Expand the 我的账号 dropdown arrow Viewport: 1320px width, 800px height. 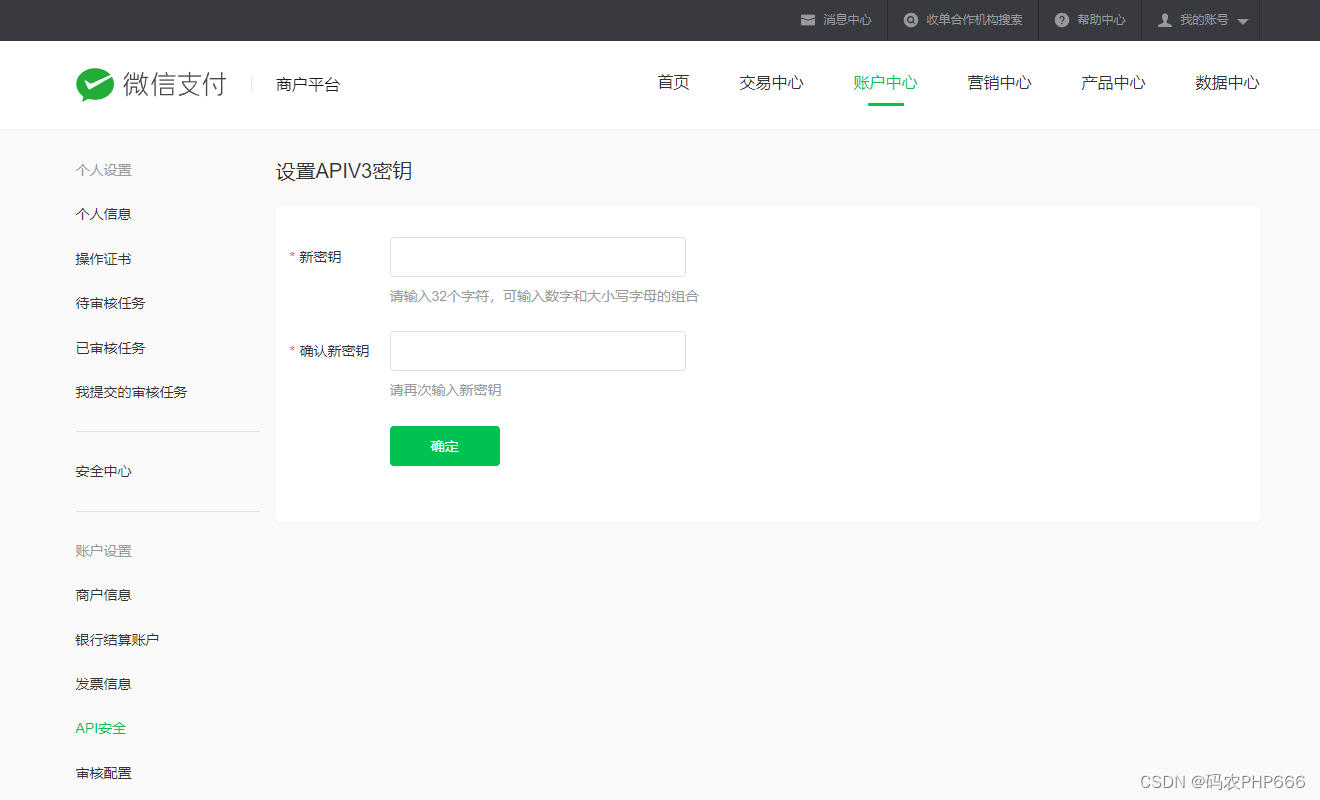click(x=1241, y=19)
